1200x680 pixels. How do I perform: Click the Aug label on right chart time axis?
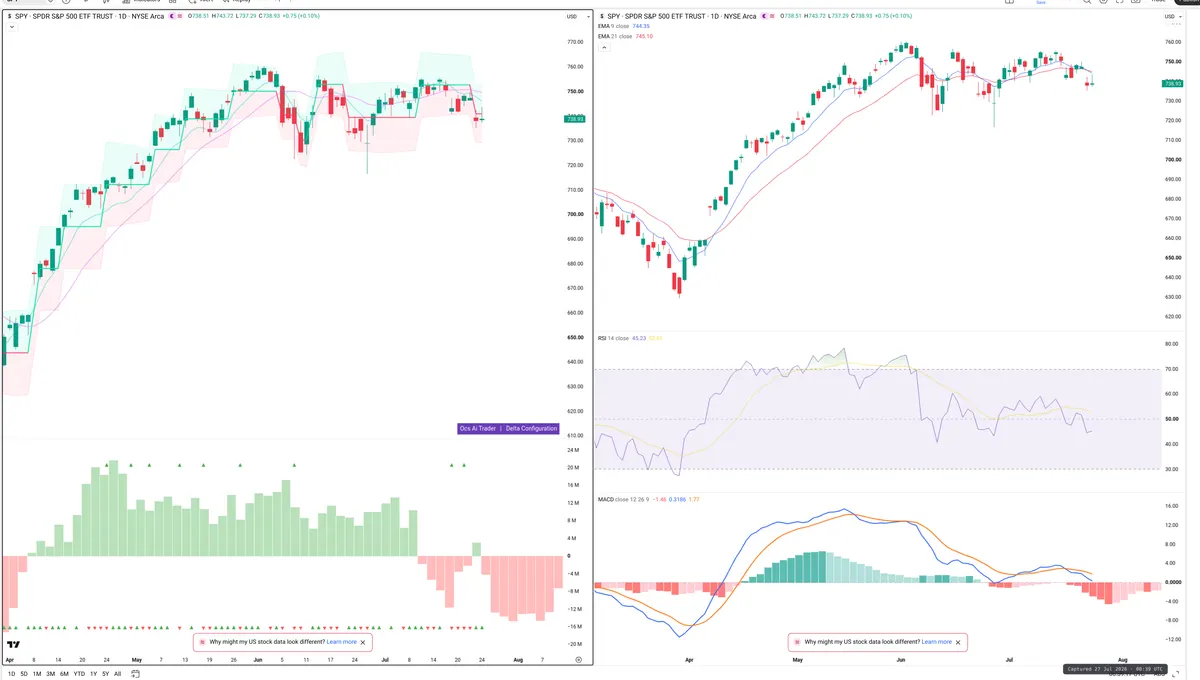pyautogui.click(x=1122, y=660)
